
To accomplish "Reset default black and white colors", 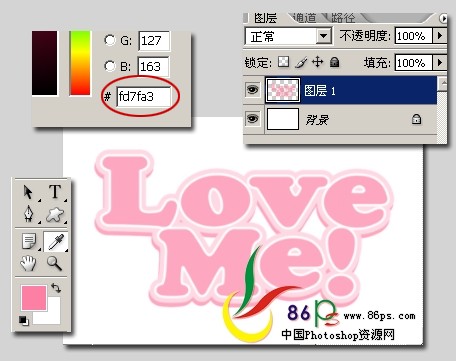I will [24, 320].
